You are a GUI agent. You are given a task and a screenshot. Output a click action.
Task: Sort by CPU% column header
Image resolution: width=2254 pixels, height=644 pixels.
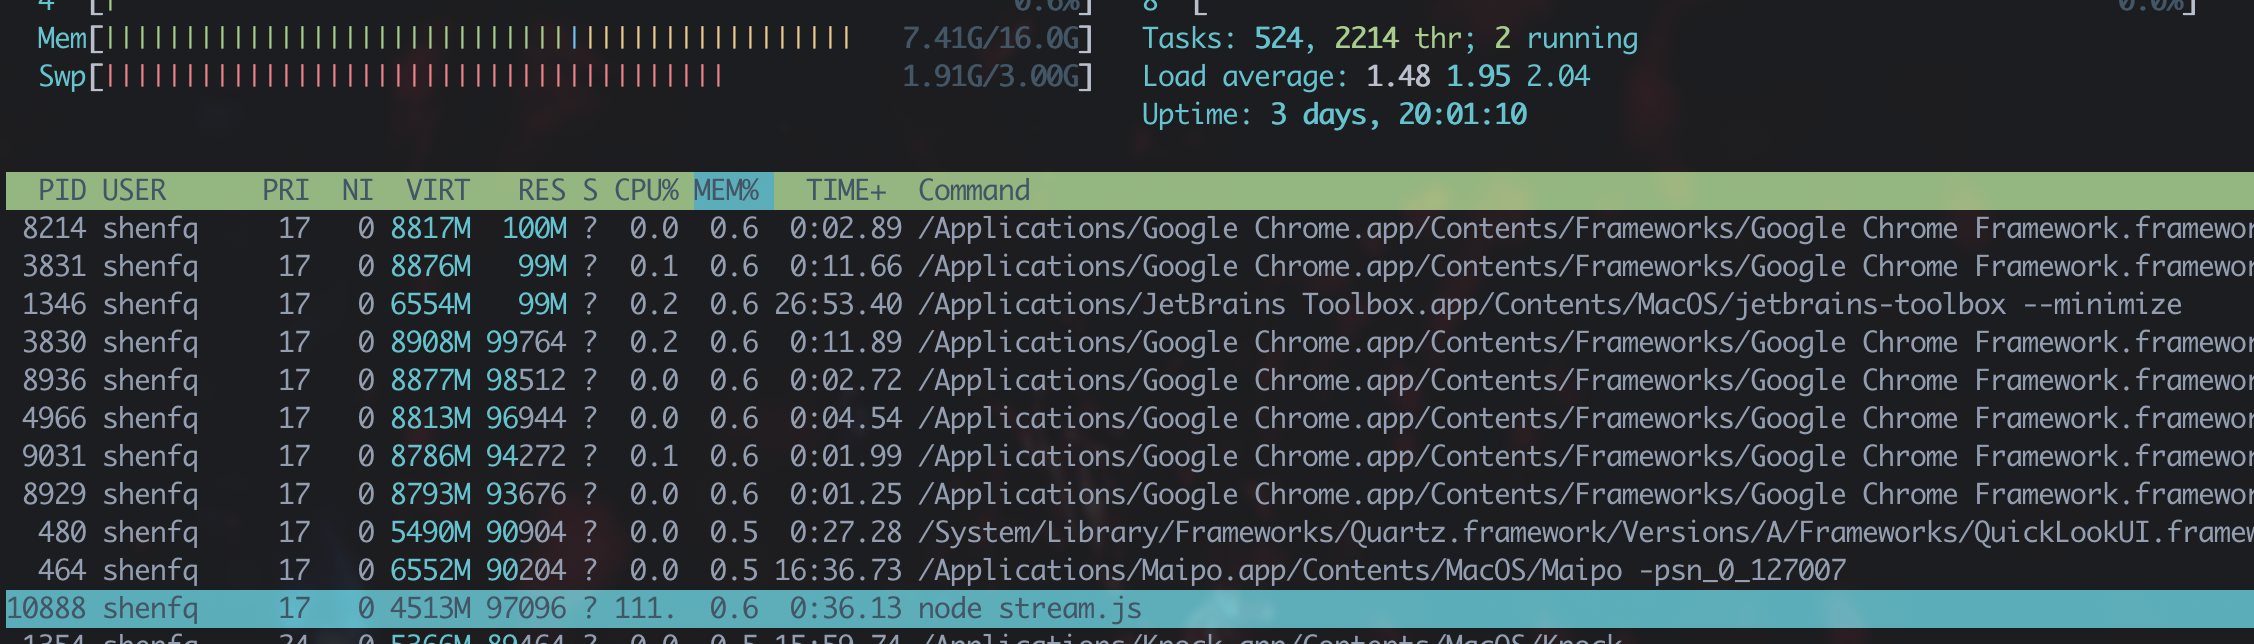coord(646,190)
